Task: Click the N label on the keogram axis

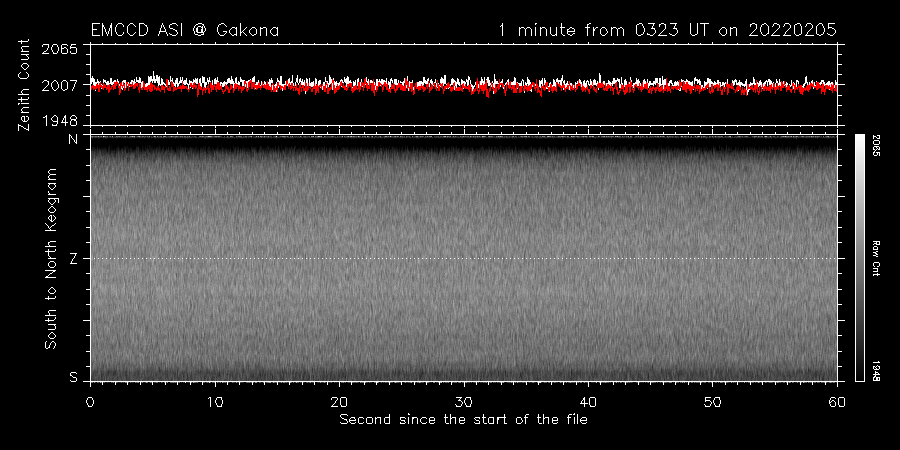Action: pos(73,139)
